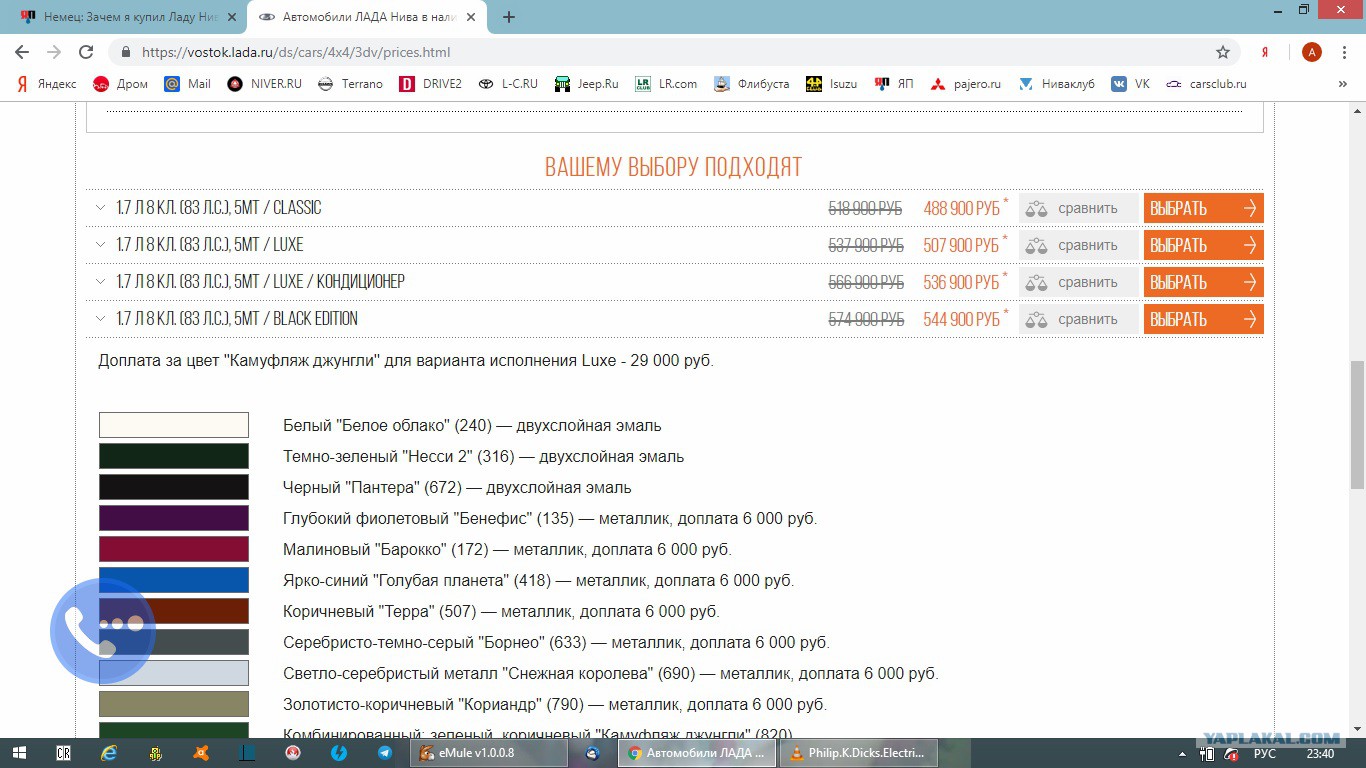Image resolution: width=1366 pixels, height=768 pixels.
Task: Switch to VLC Philip.K.Dicks taskbar window
Action: pyautogui.click(x=860, y=753)
